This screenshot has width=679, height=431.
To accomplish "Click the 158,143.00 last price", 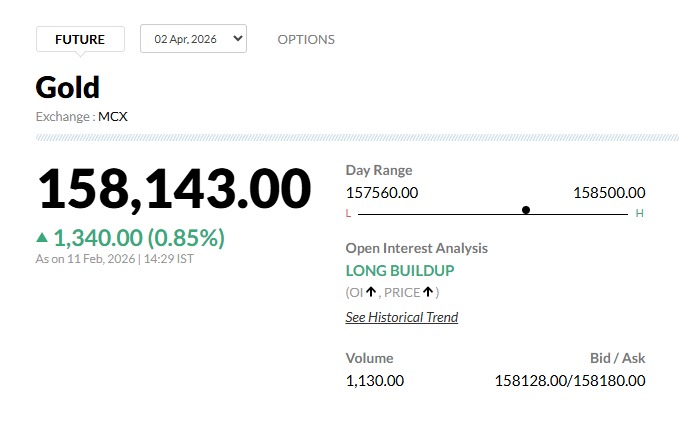I will 174,190.
